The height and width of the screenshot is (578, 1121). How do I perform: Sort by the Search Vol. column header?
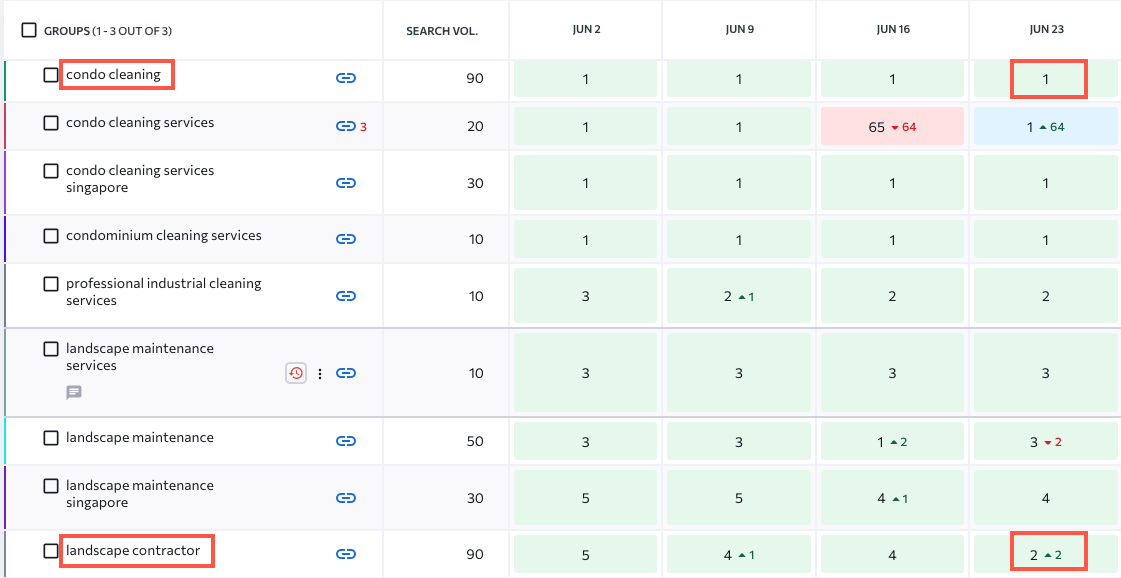(x=442, y=31)
